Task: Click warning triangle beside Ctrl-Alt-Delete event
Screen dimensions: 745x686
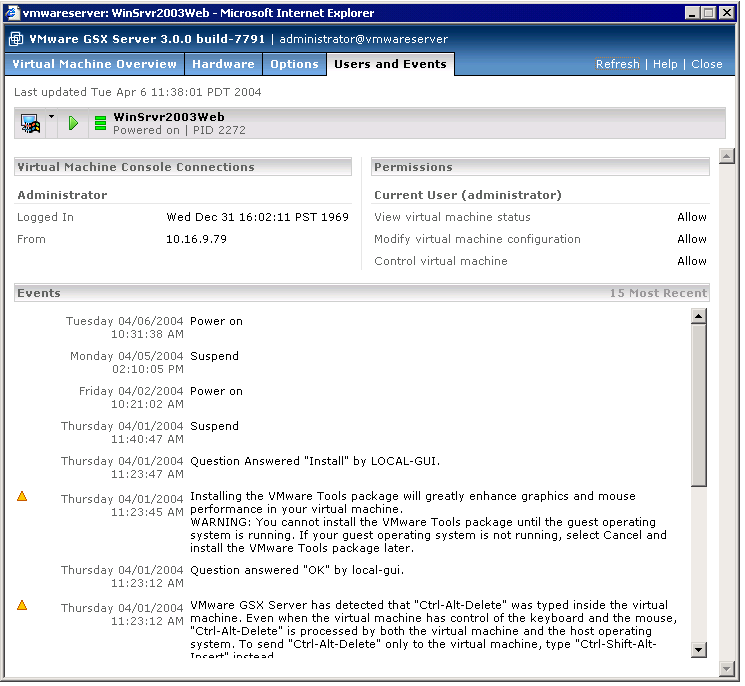Action: [x=22, y=605]
